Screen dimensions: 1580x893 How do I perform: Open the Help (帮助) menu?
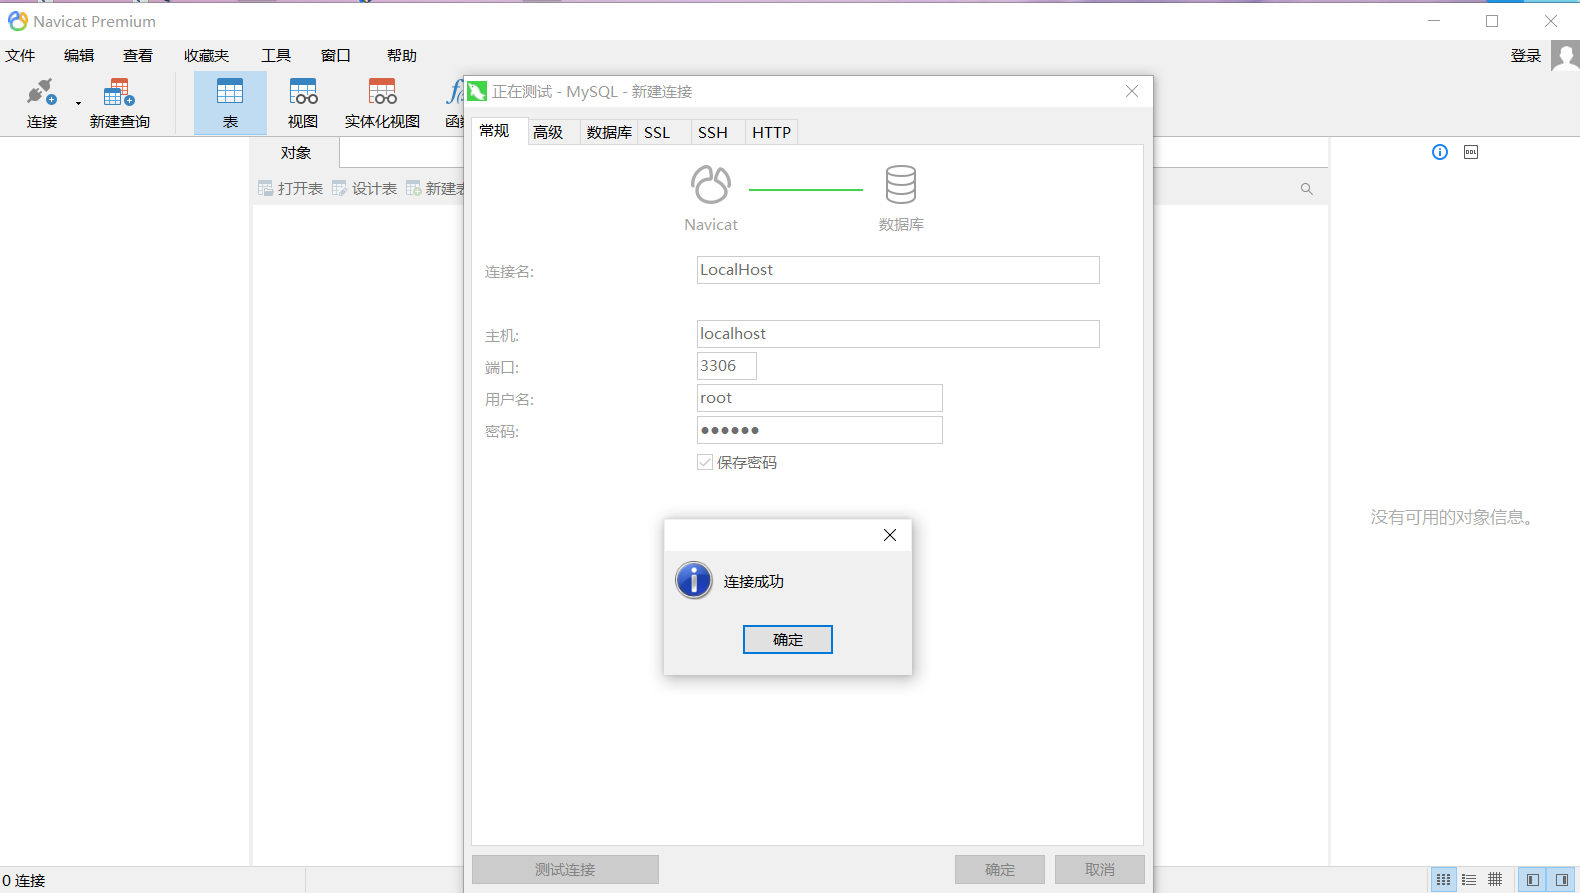coord(402,56)
